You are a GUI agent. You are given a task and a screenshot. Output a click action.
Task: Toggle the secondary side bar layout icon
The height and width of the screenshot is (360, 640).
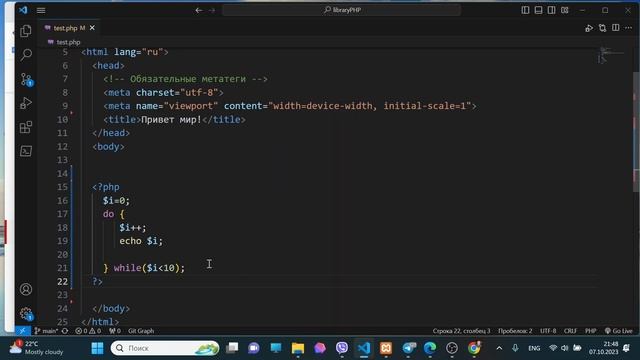[x=551, y=10]
